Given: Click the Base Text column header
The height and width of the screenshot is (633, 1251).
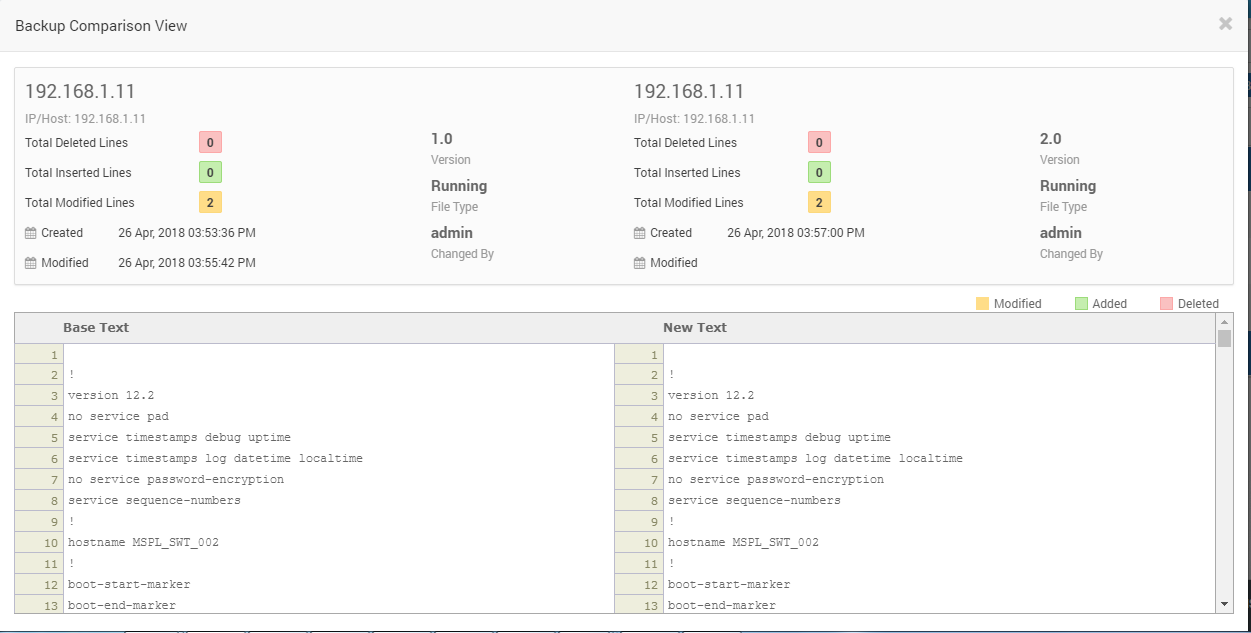Looking at the screenshot, I should tap(96, 328).
